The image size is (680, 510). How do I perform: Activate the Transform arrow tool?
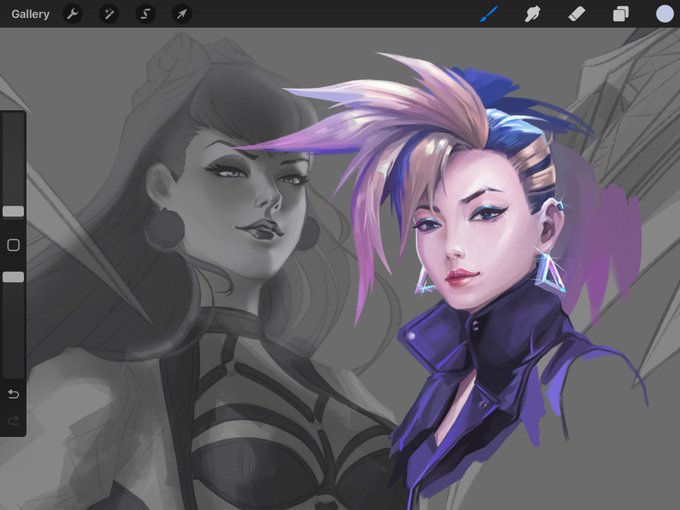[x=182, y=14]
